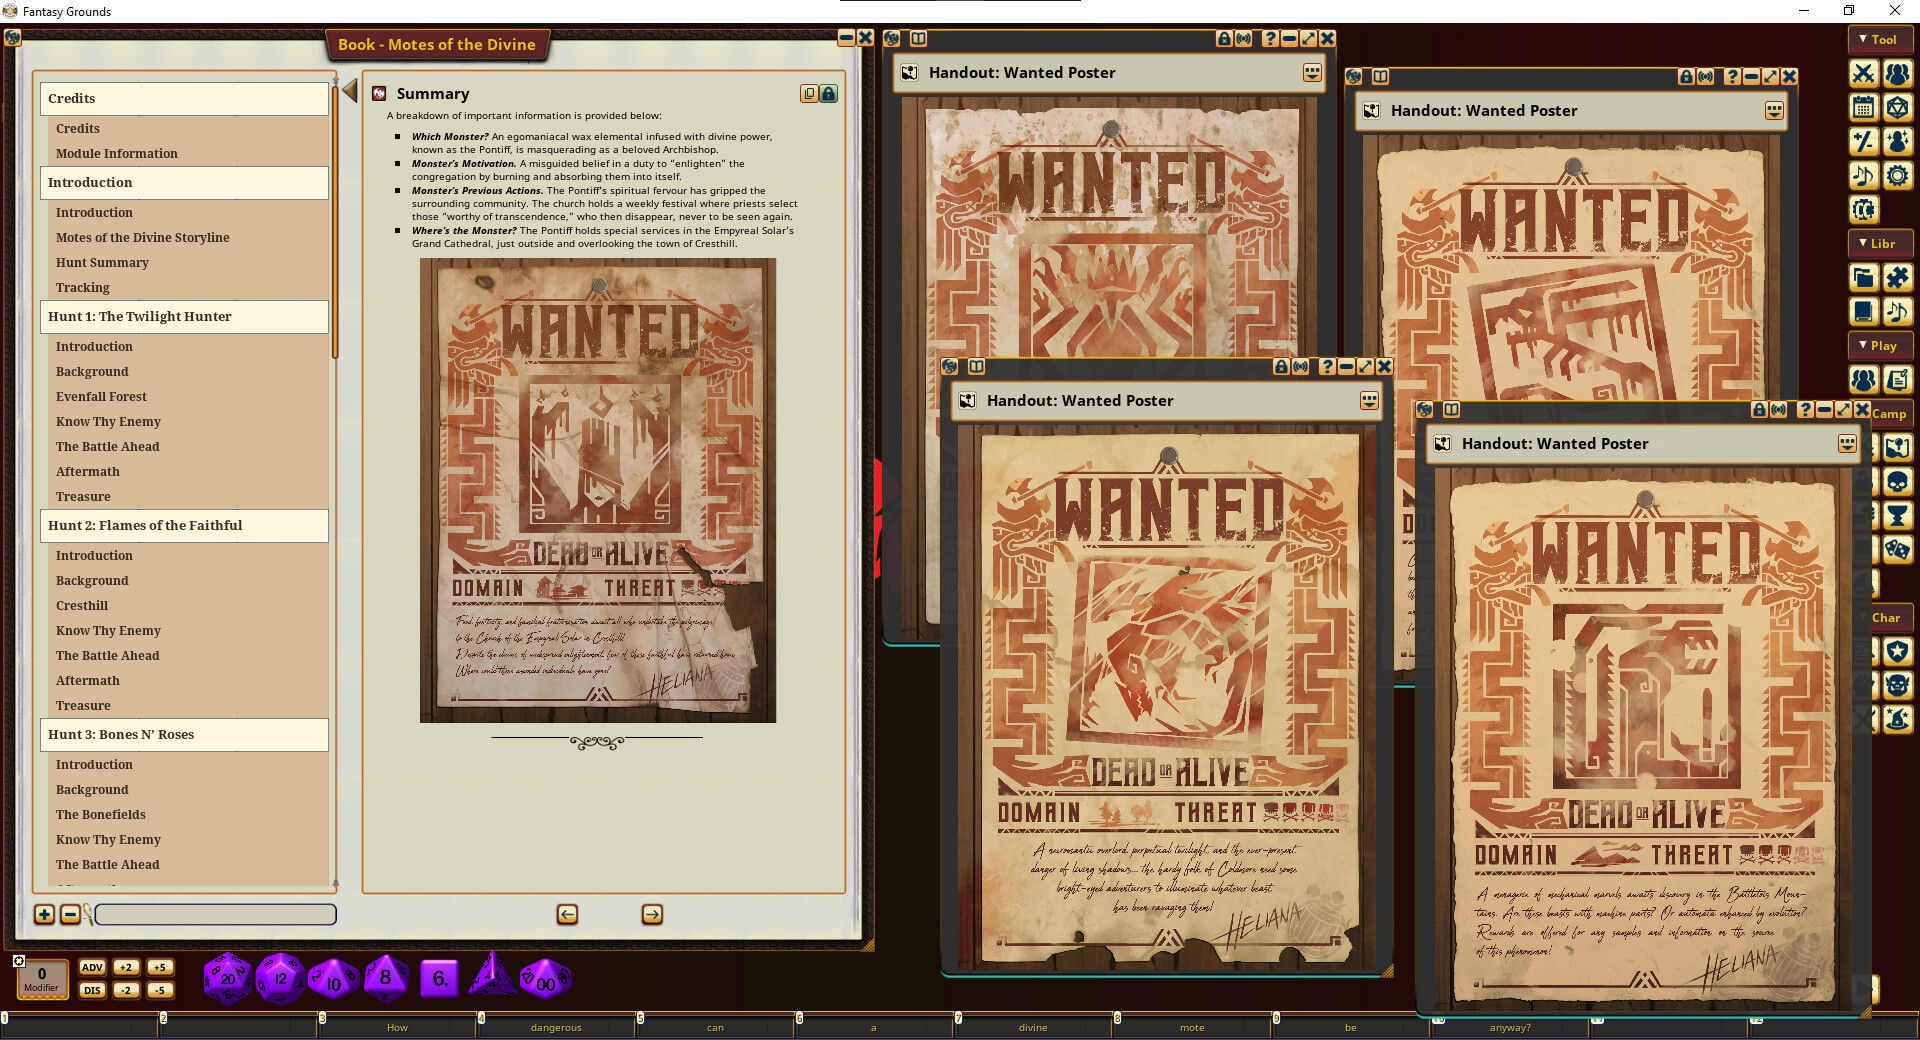
Task: Open the Options gear in the Tool sidebar
Action: (1899, 175)
